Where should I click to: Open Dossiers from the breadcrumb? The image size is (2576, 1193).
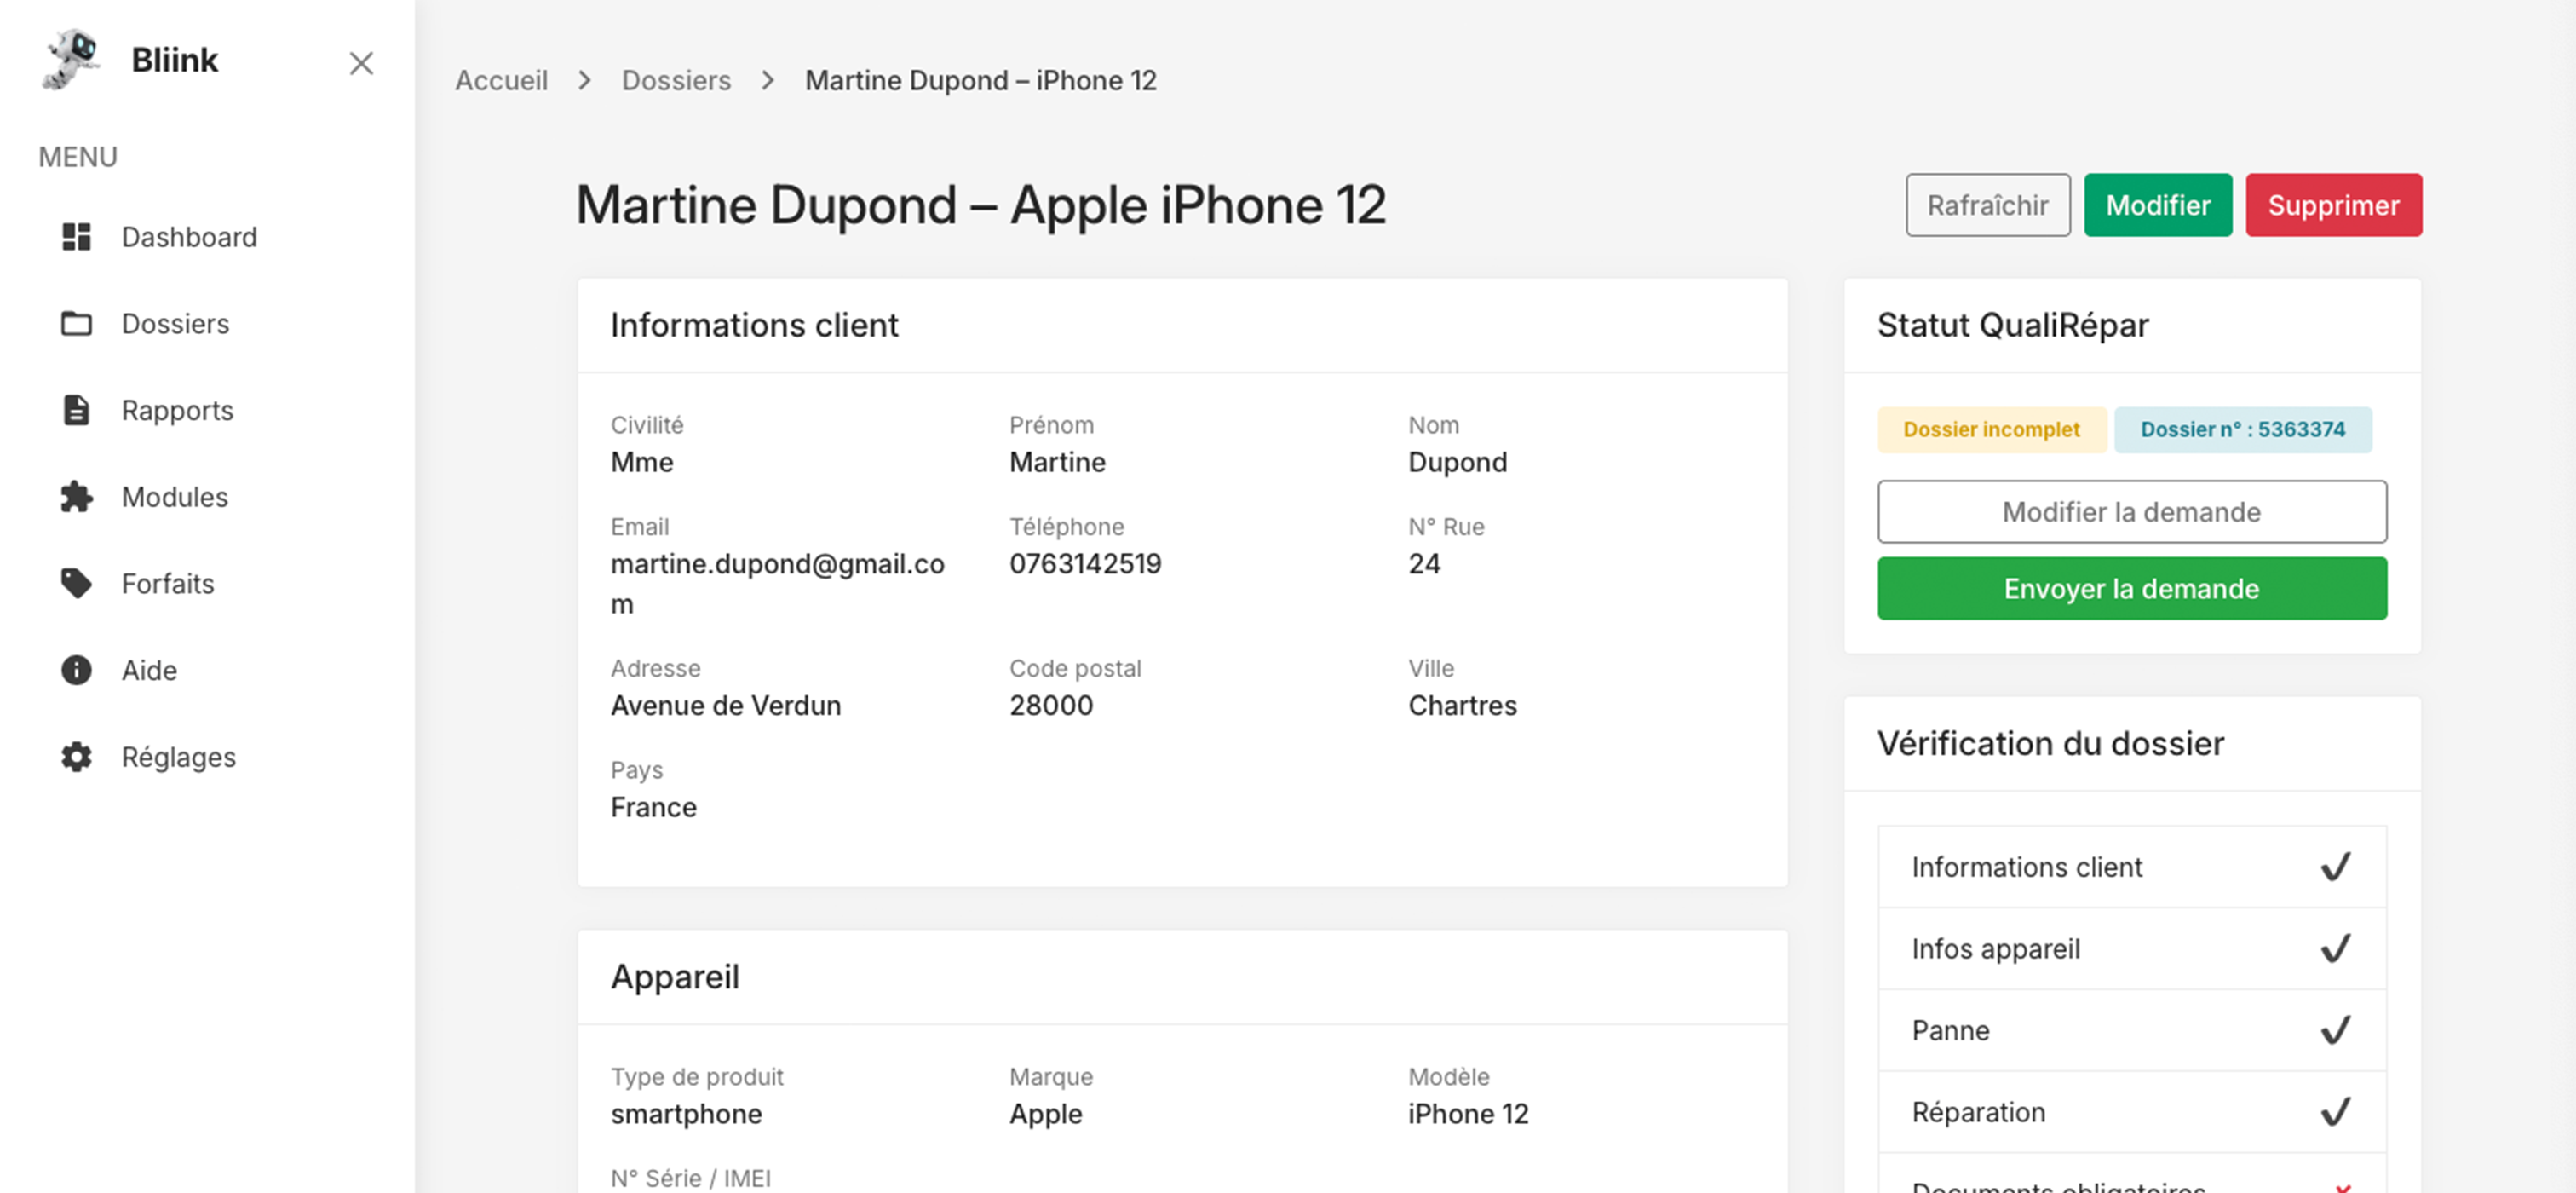coord(676,80)
